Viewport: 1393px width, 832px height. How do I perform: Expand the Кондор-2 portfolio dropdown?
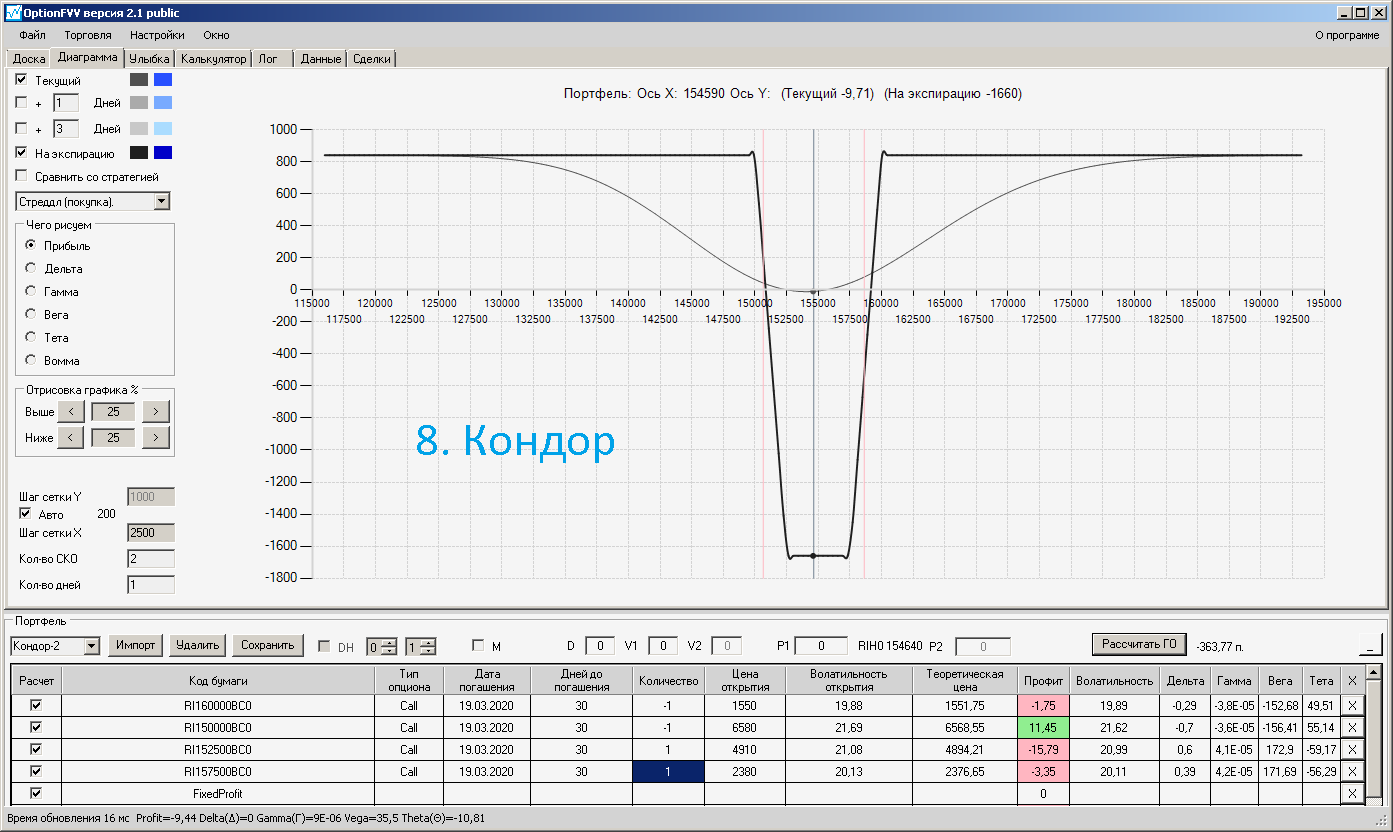click(x=92, y=646)
